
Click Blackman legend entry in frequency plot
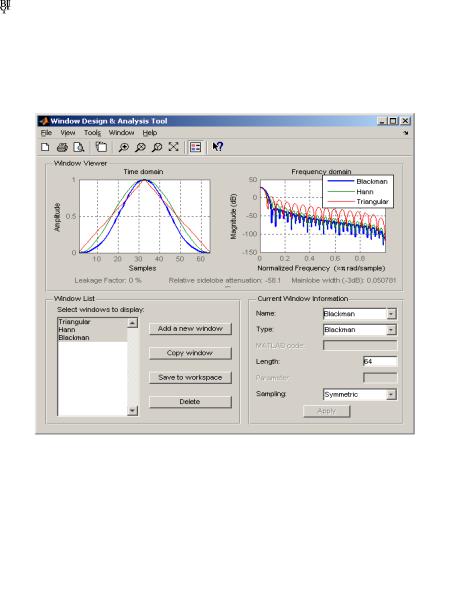(x=372, y=182)
